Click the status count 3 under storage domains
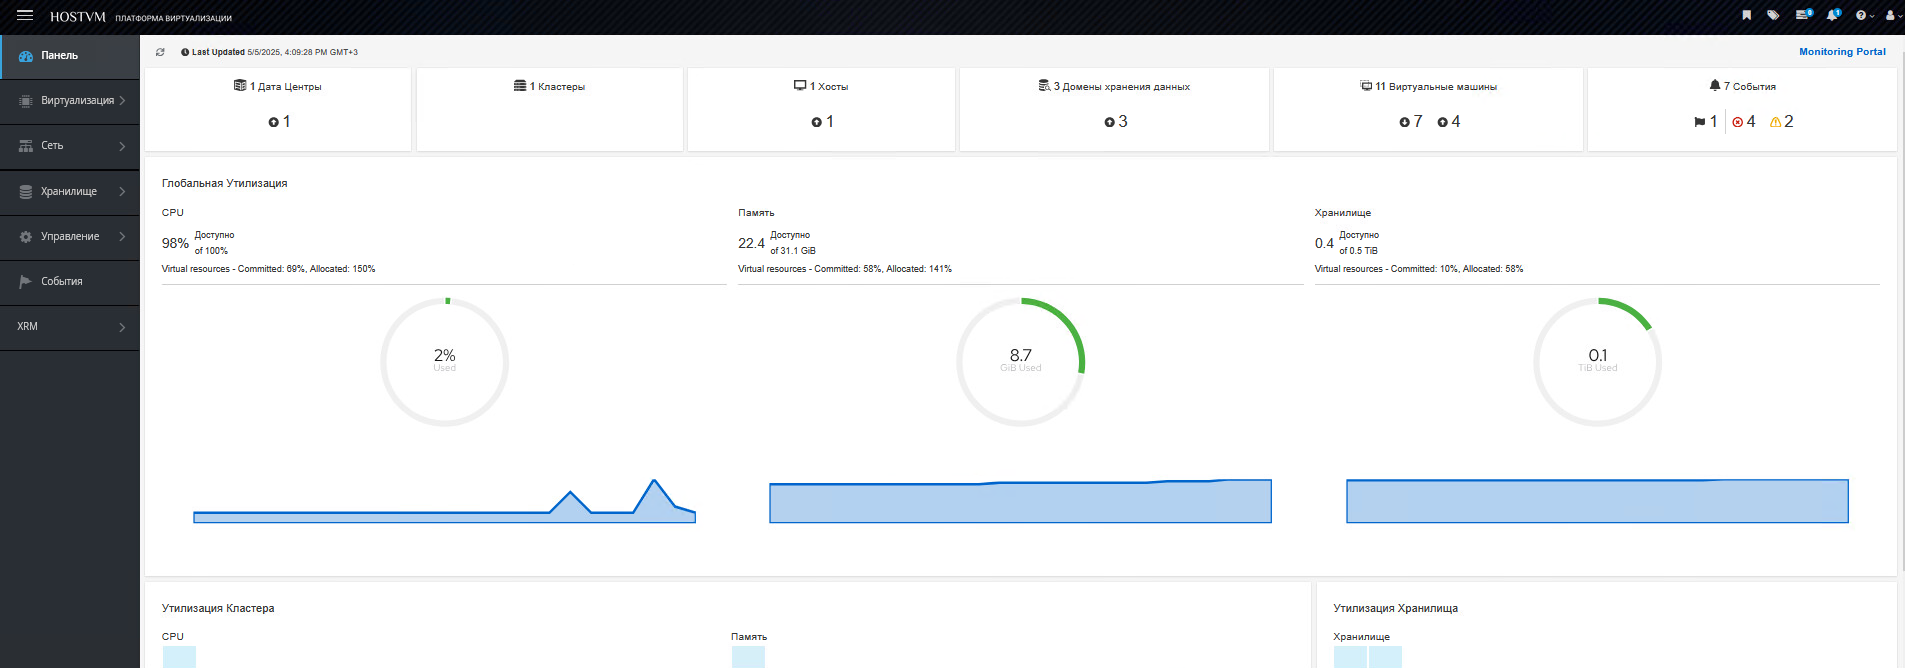Viewport: 1905px width, 668px height. click(x=1115, y=122)
